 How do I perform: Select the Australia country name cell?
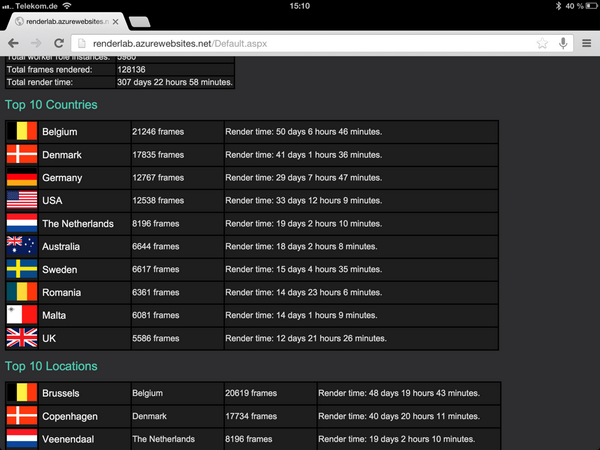click(x=85, y=246)
